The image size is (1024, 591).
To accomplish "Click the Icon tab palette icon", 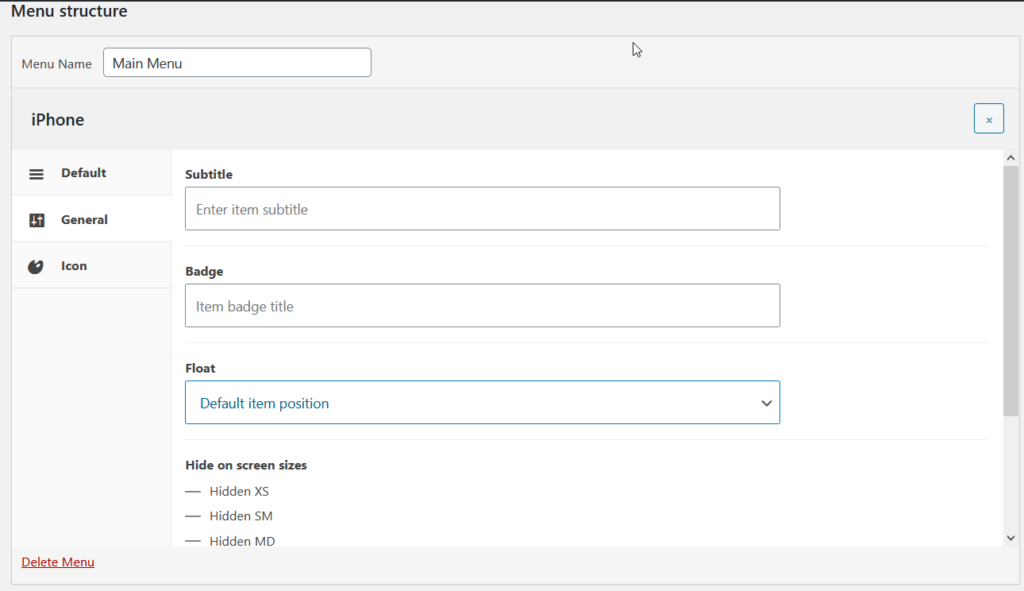I will pos(35,266).
